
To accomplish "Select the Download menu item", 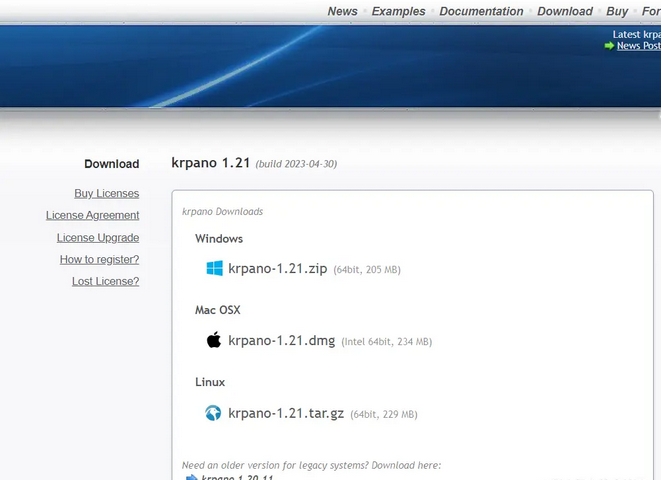I will (x=565, y=11).
